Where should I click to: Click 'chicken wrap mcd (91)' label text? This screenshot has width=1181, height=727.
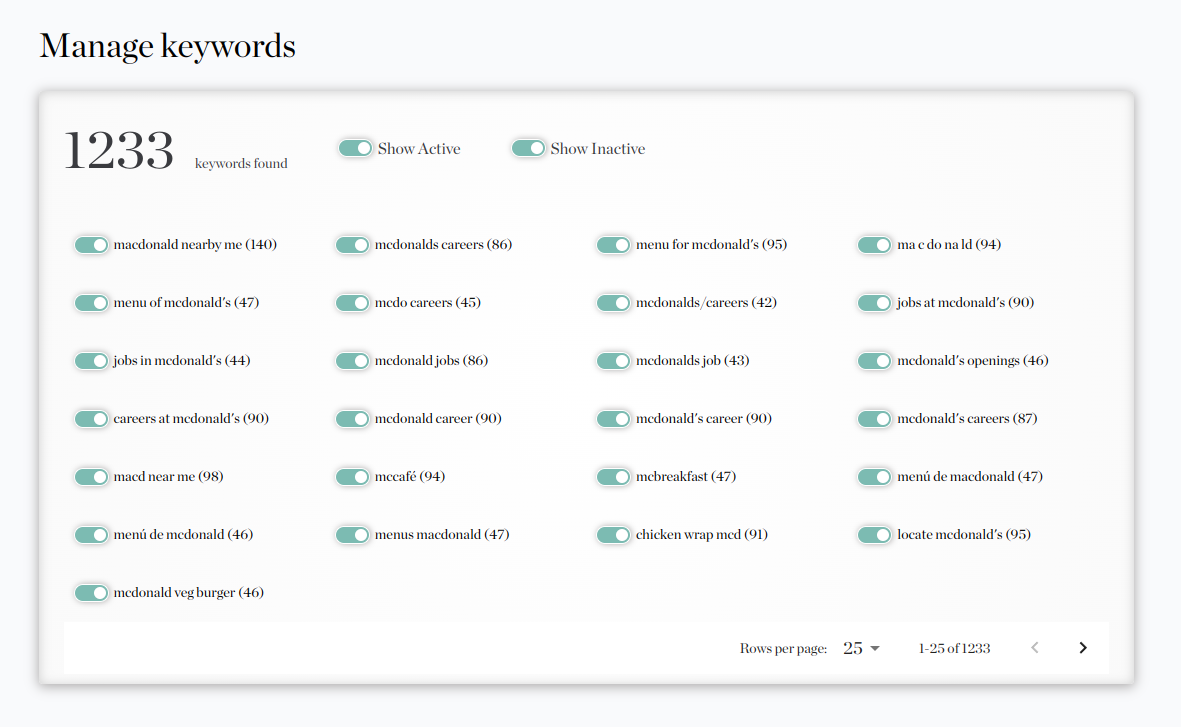point(702,535)
